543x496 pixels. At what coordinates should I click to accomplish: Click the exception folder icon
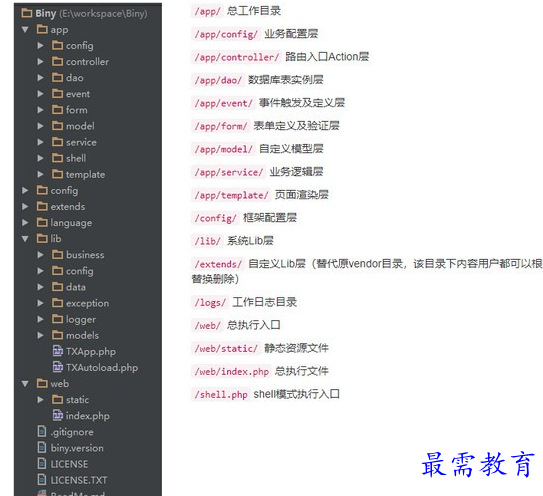point(57,303)
